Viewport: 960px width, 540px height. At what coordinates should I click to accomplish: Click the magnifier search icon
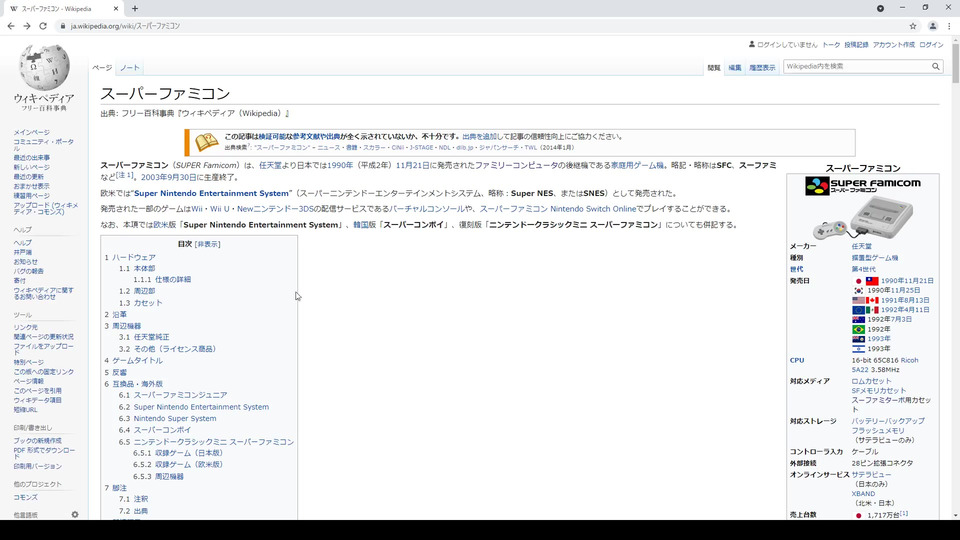click(x=936, y=66)
